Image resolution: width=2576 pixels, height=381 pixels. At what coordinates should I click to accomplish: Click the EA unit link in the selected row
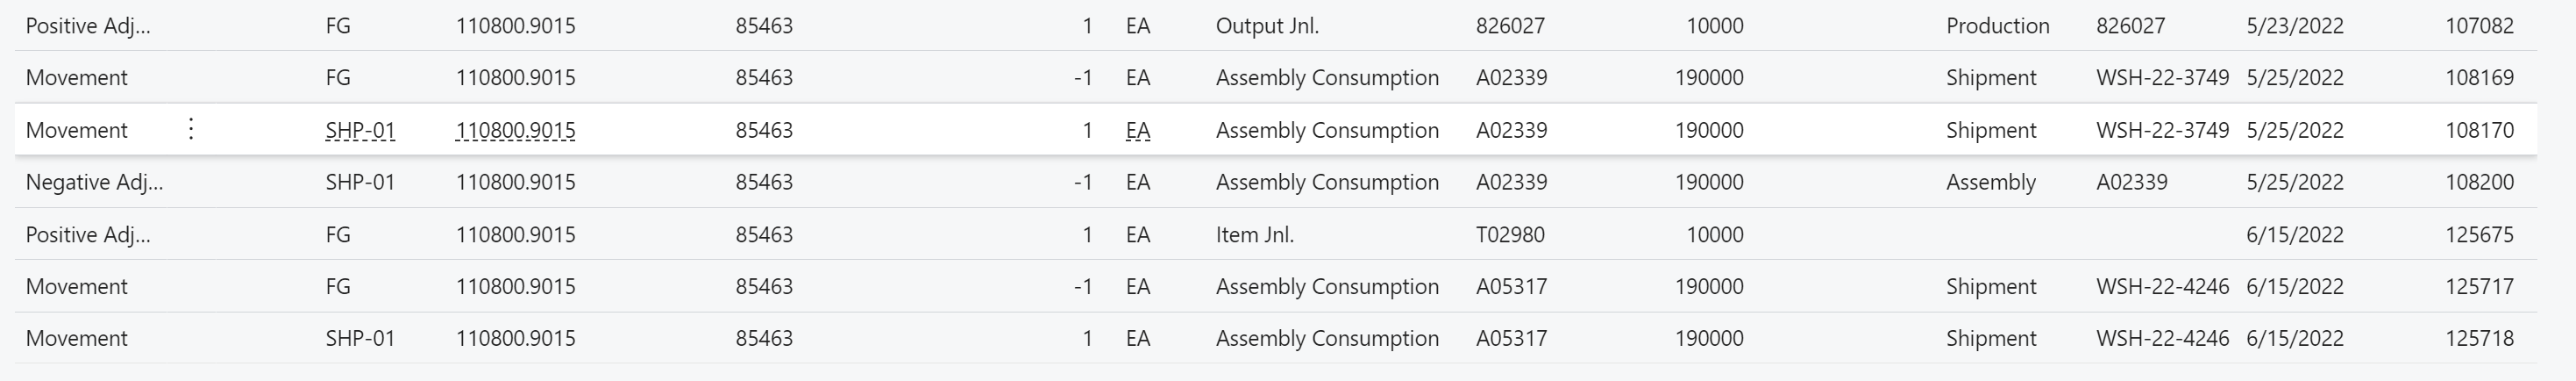1138,130
